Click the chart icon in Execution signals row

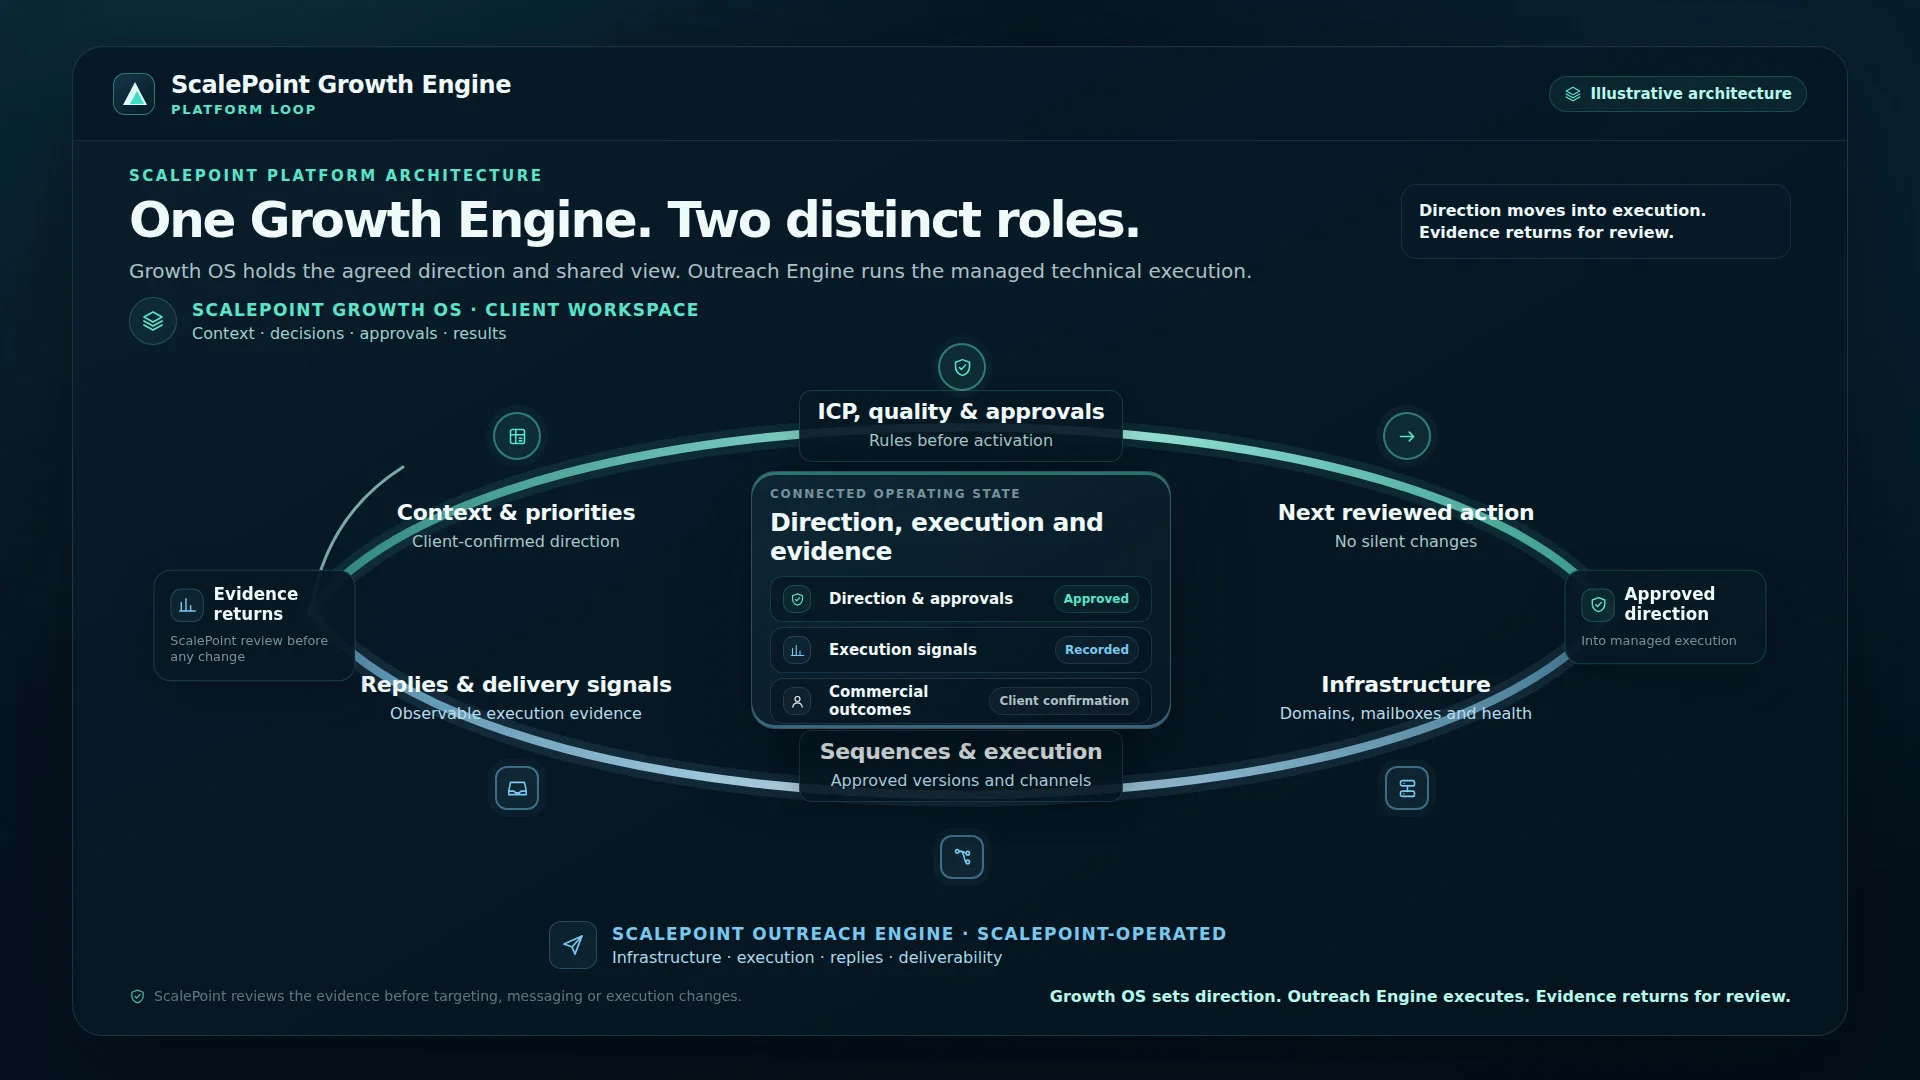coord(797,650)
